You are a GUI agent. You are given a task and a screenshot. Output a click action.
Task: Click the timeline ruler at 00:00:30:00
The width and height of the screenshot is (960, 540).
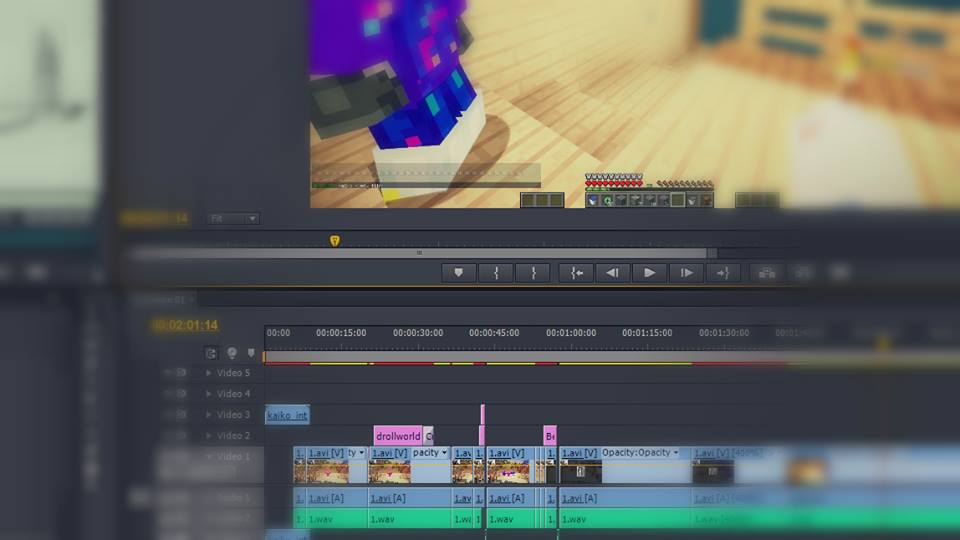tap(418, 333)
